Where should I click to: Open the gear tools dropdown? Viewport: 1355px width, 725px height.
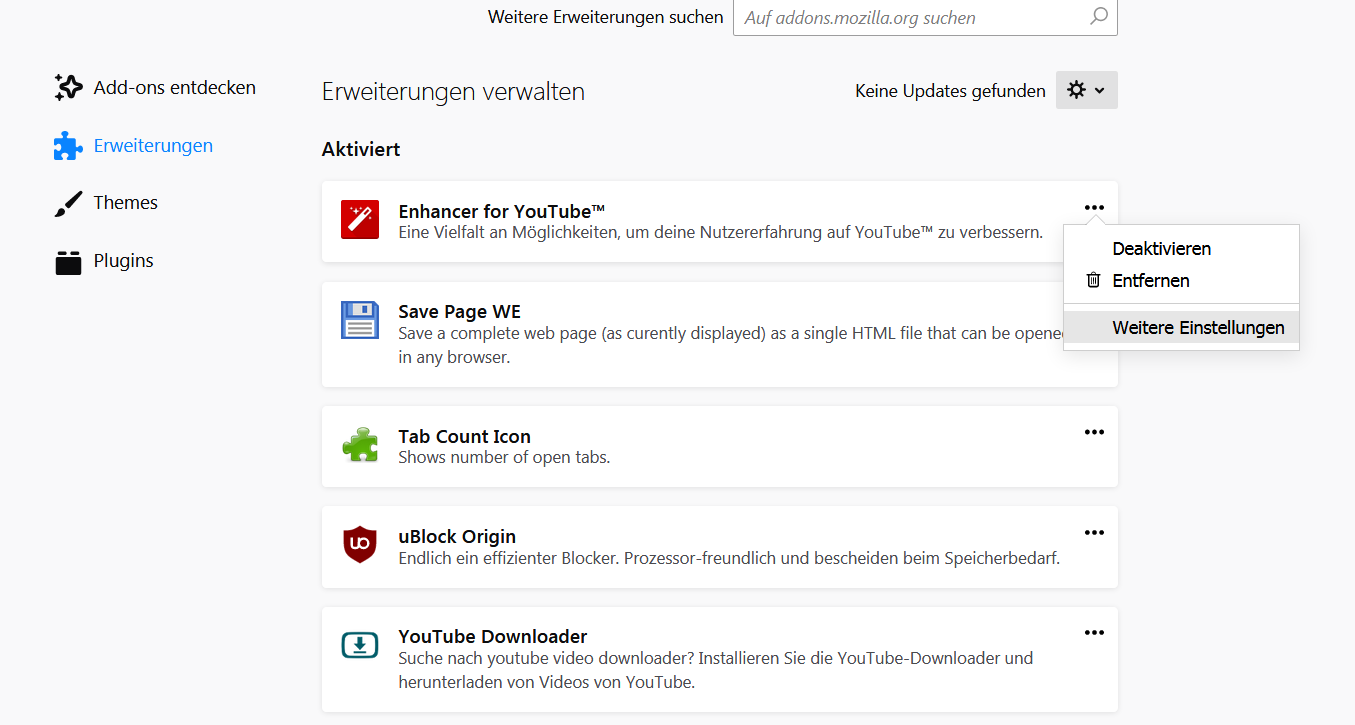coord(1086,90)
